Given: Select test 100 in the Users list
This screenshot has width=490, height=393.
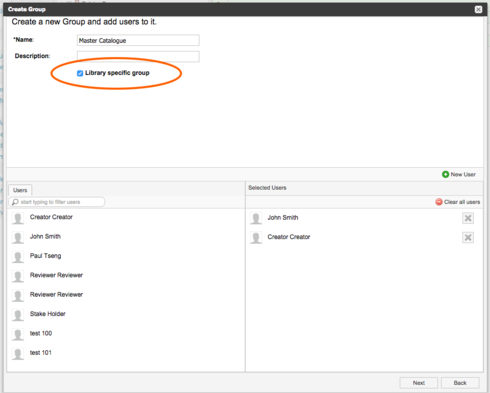Looking at the screenshot, I should [126, 334].
